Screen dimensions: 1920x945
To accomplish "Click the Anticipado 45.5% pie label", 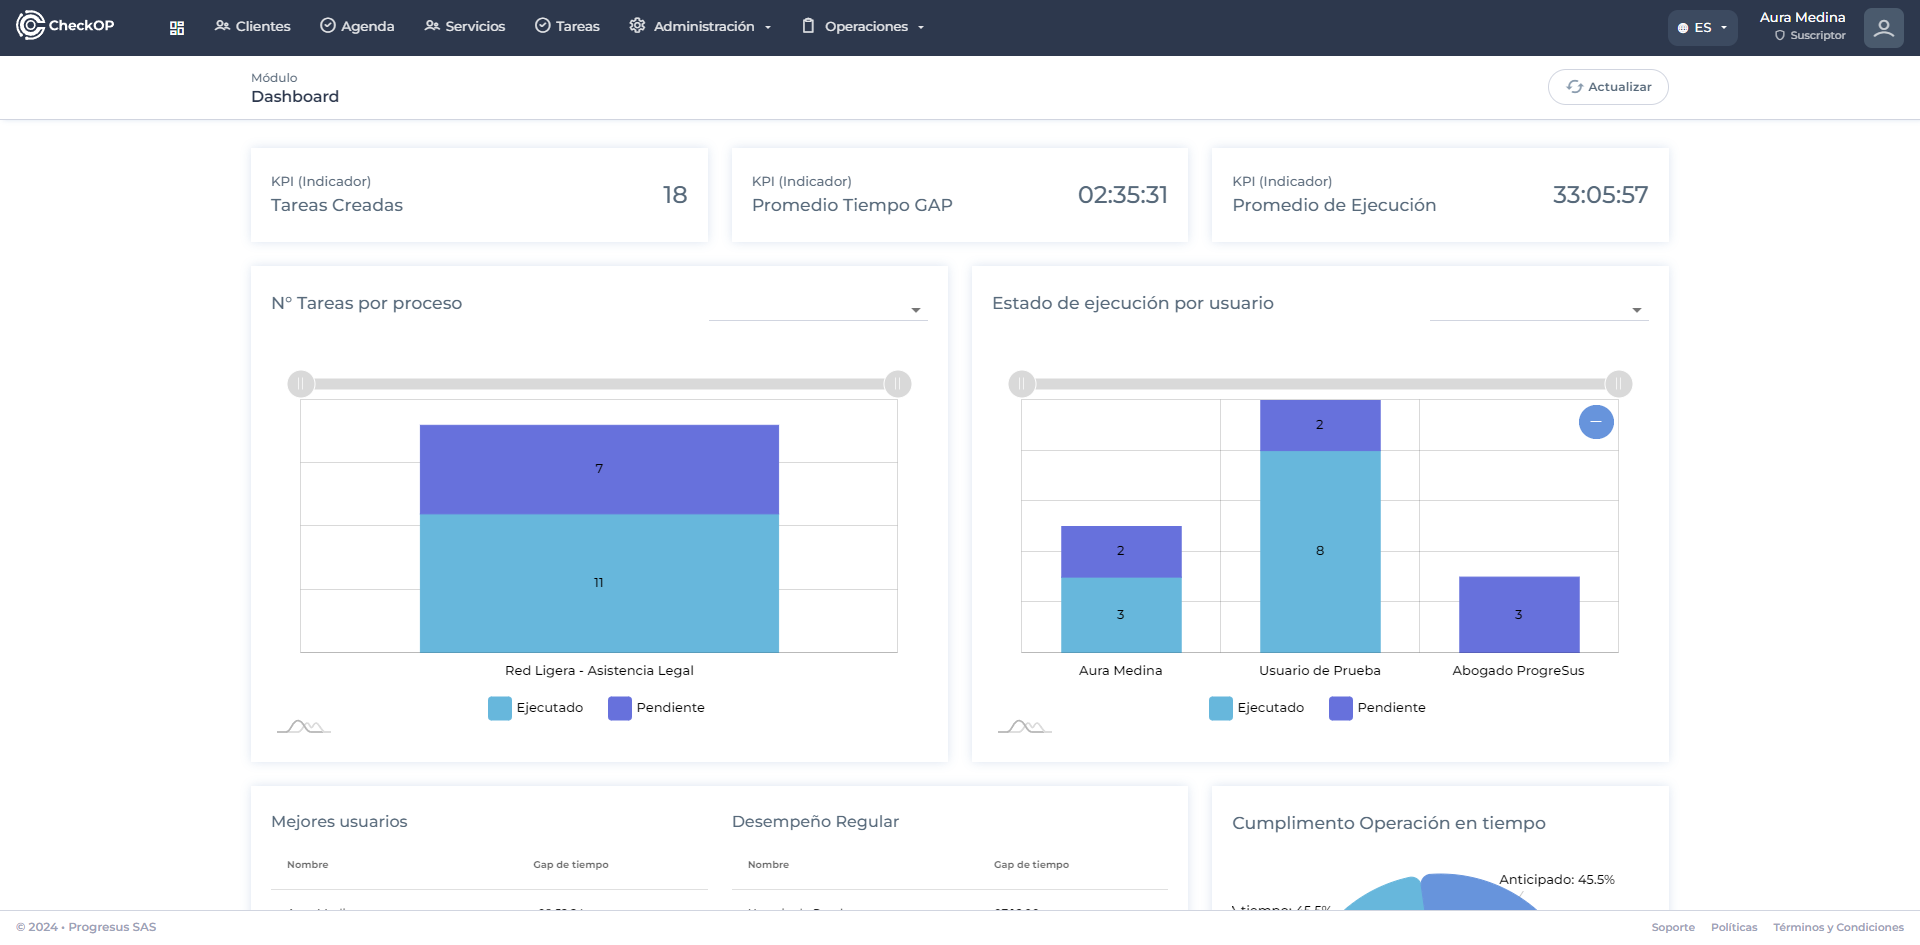I will pos(1557,880).
